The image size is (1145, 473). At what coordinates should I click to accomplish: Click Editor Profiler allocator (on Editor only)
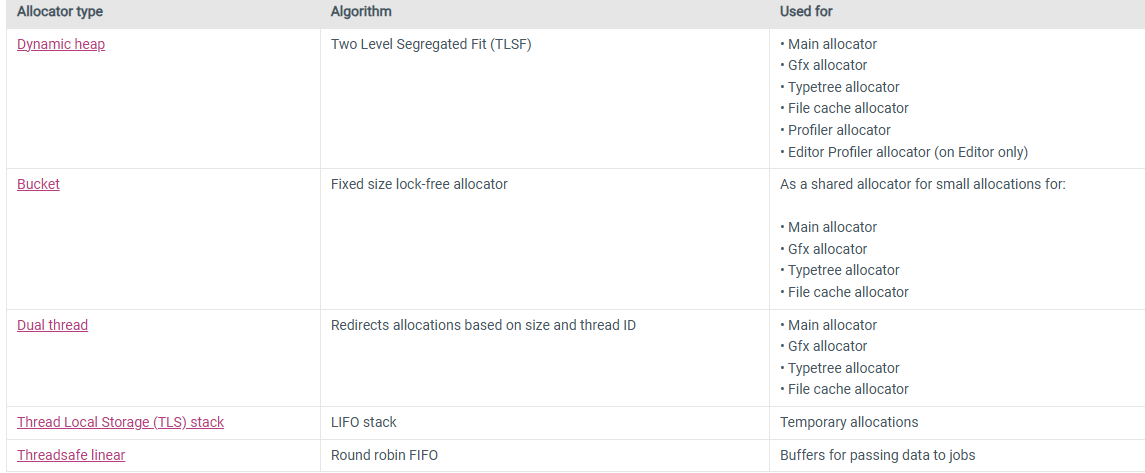[x=907, y=152]
